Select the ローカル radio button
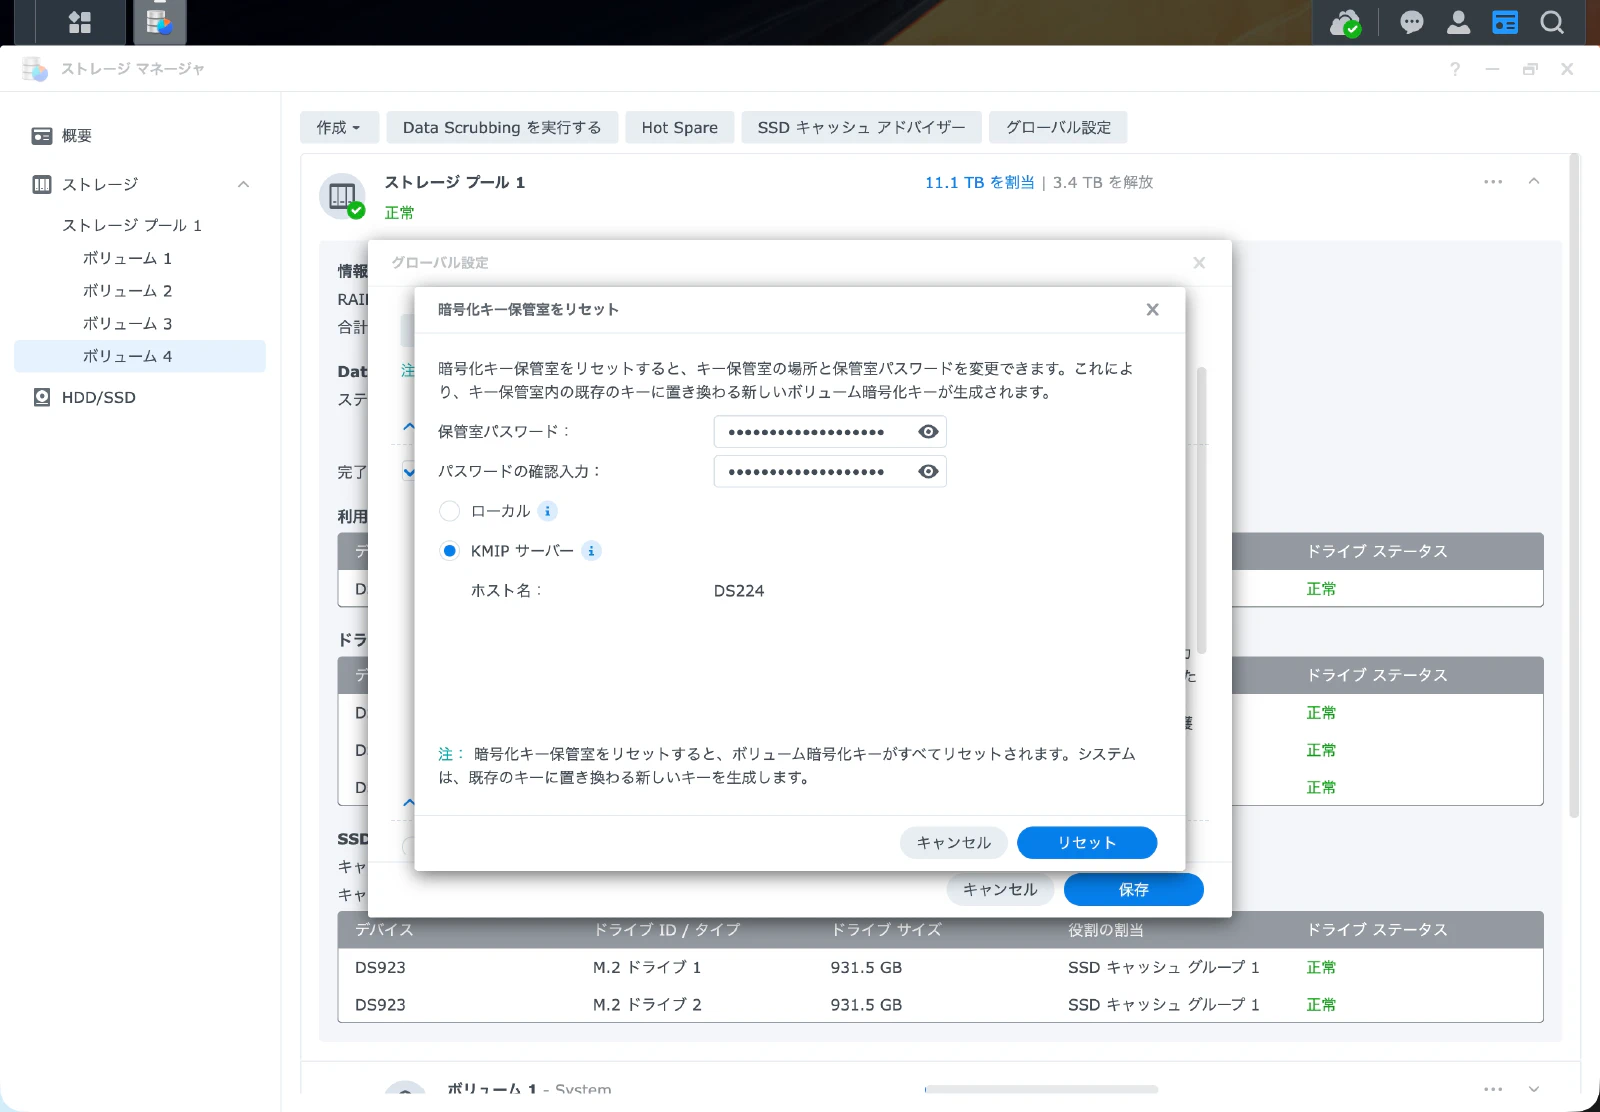 [449, 511]
